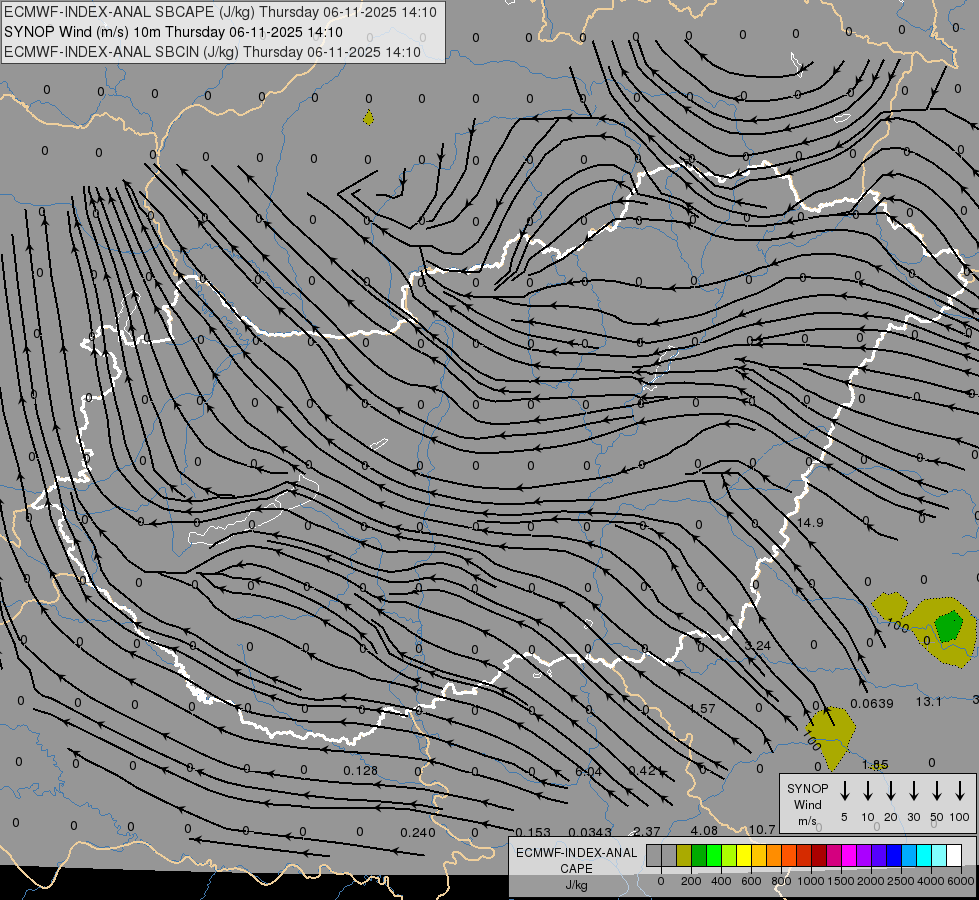Screen dimensions: 979x900
Task: Click the white swatch at 6000 J/kg
Action: pyautogui.click(x=955, y=856)
